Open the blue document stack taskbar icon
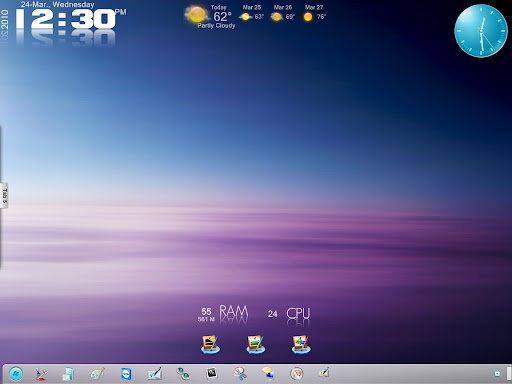 [68, 374]
